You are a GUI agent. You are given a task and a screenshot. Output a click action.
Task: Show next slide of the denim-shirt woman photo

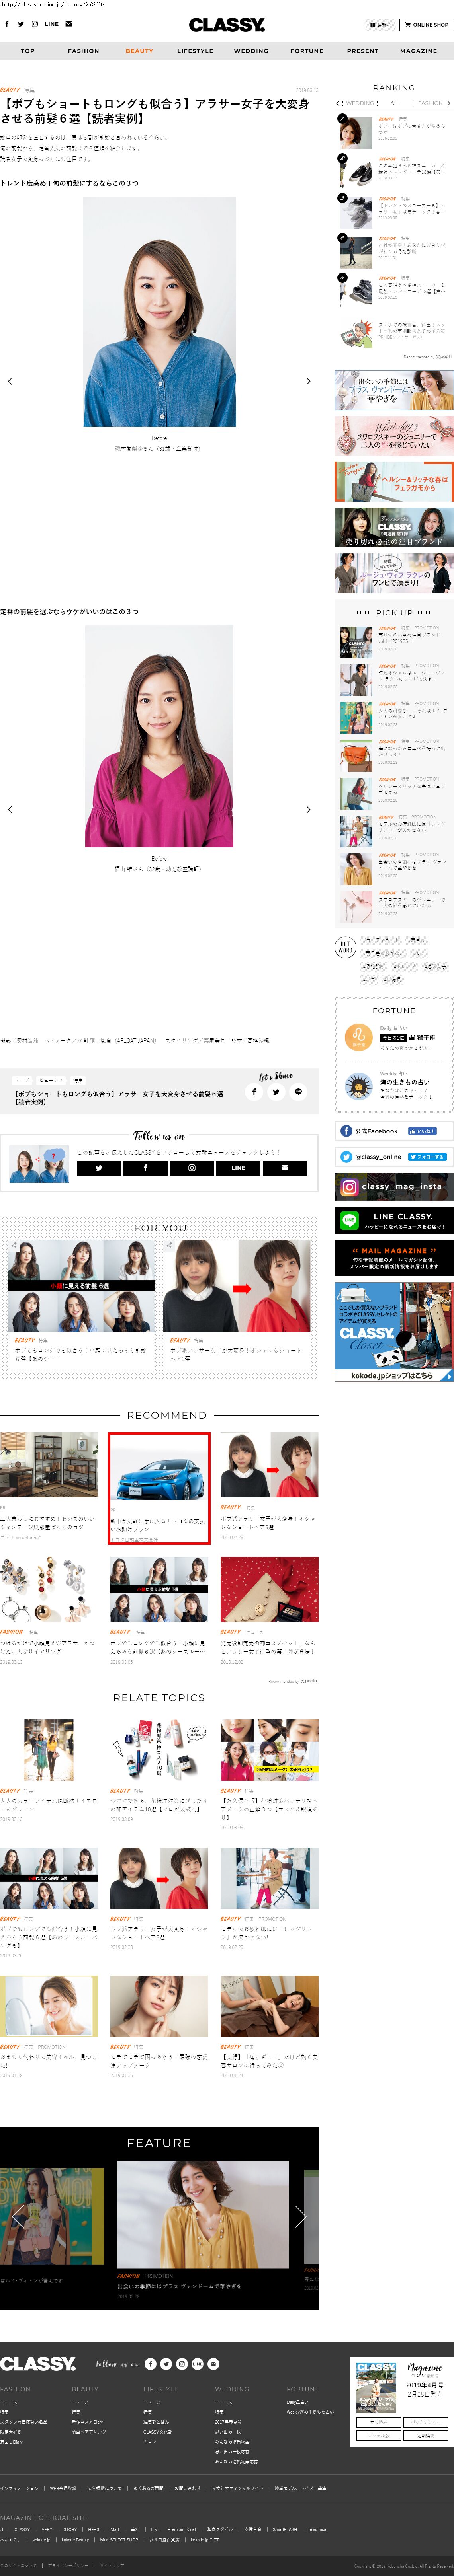tap(308, 381)
